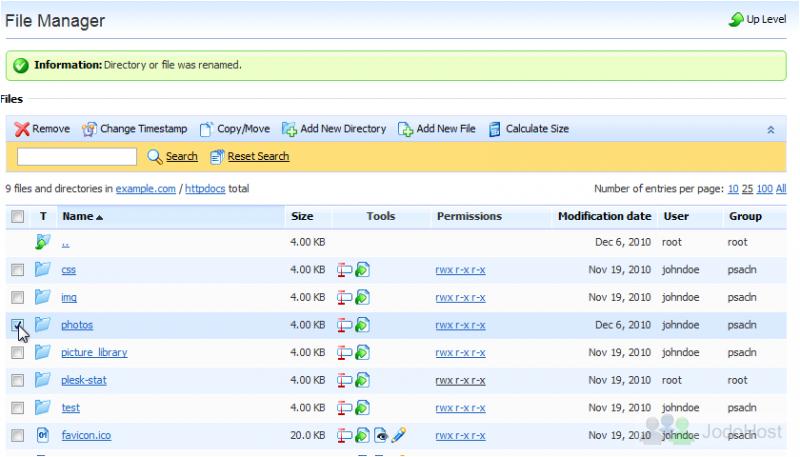
Task: Check the css folder checkbox
Action: tap(17, 269)
